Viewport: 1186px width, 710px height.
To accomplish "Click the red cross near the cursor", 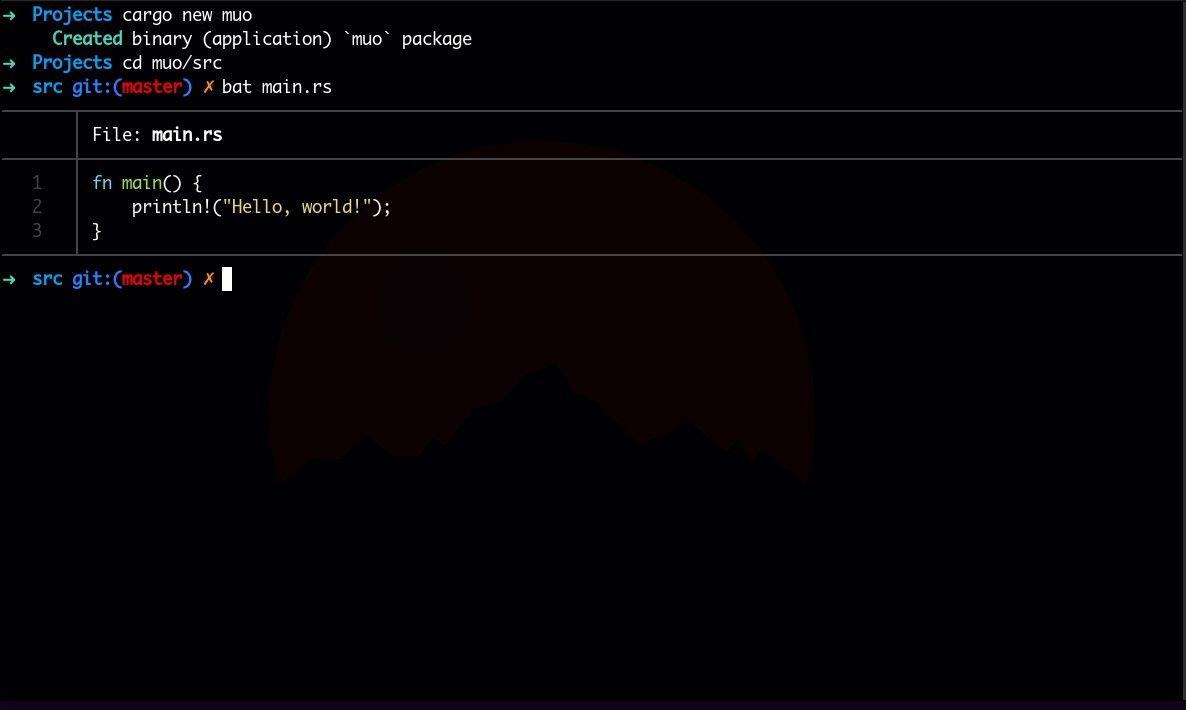I will pyautogui.click(x=209, y=279).
